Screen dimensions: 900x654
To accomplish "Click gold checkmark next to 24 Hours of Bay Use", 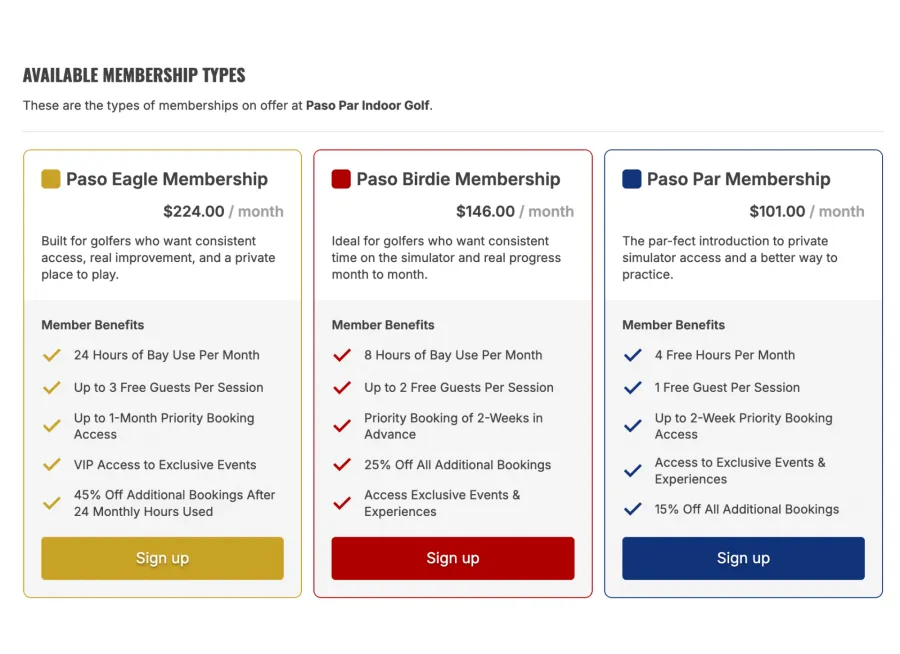I will pos(52,355).
